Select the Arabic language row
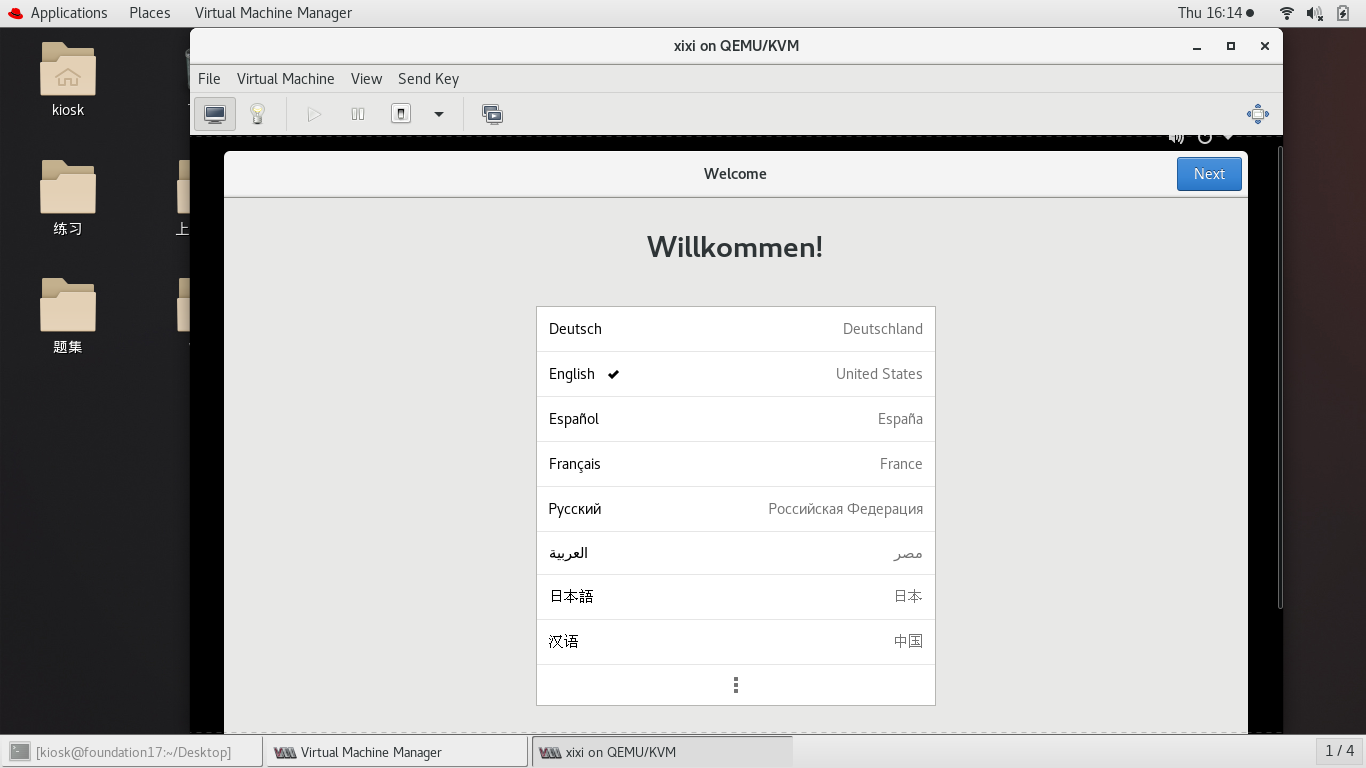The height and width of the screenshot is (768, 1366). [x=736, y=553]
